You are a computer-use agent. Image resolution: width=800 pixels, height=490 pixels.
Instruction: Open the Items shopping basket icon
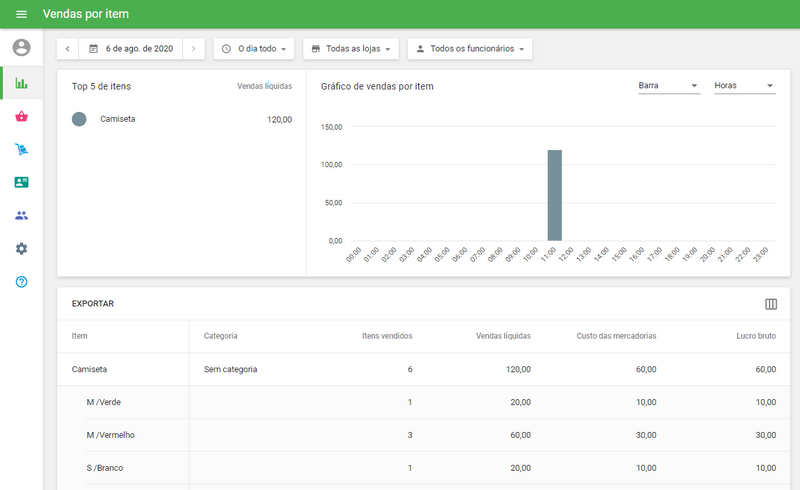click(x=21, y=116)
